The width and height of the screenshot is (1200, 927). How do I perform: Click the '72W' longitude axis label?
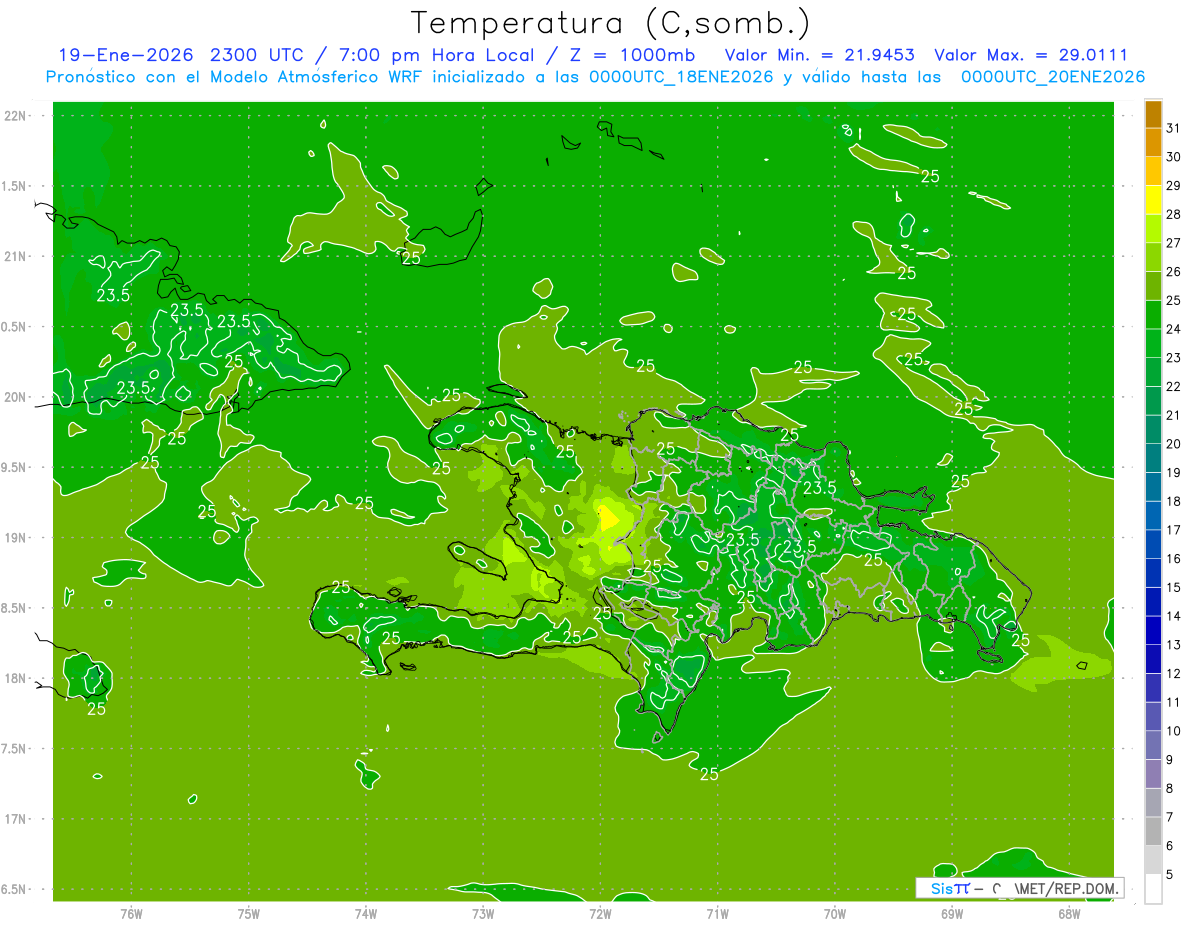point(600,913)
